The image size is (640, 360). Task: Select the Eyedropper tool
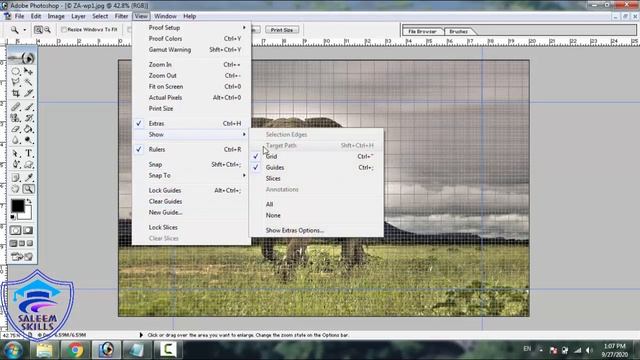coord(28,178)
